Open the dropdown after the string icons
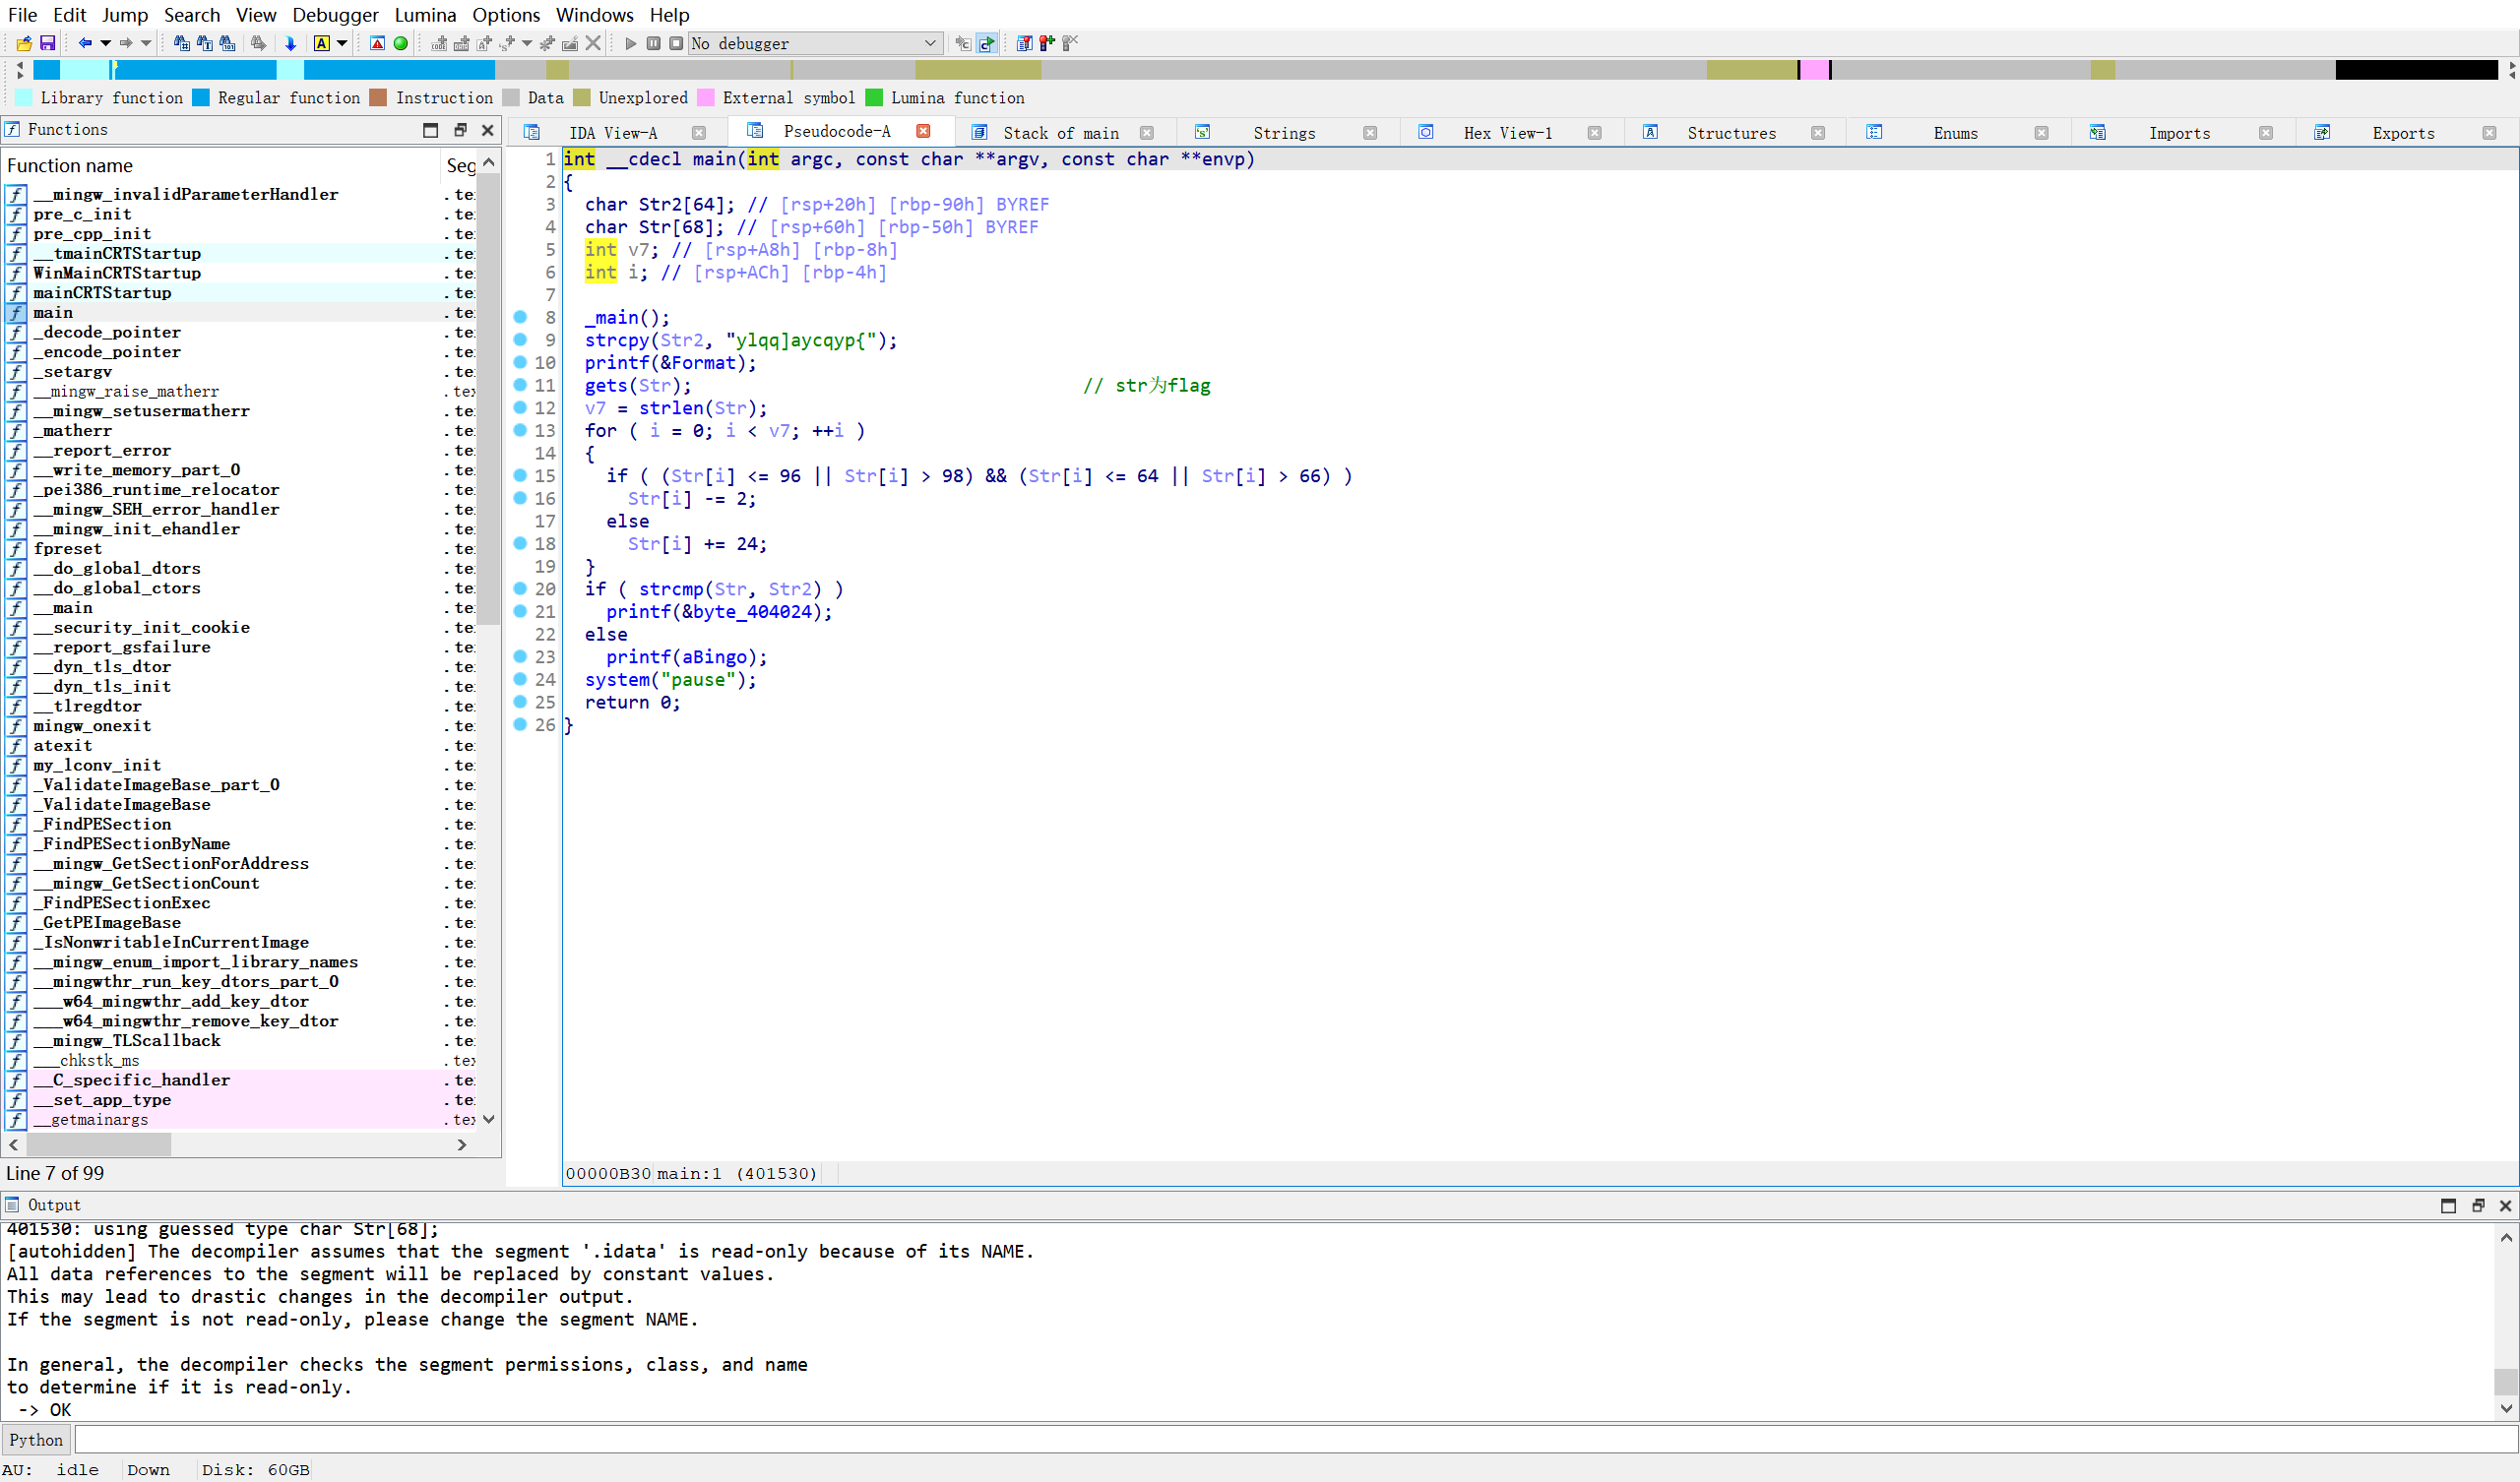 click(x=527, y=43)
